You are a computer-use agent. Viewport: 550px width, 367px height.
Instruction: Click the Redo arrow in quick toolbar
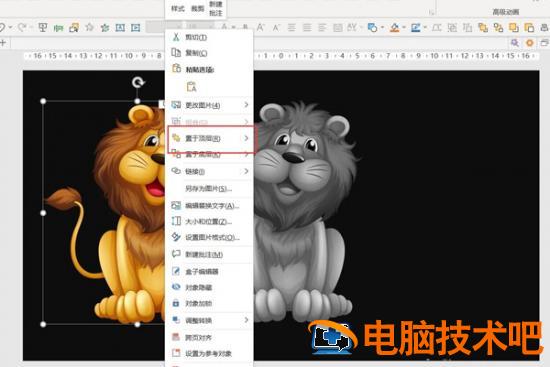(22, 27)
